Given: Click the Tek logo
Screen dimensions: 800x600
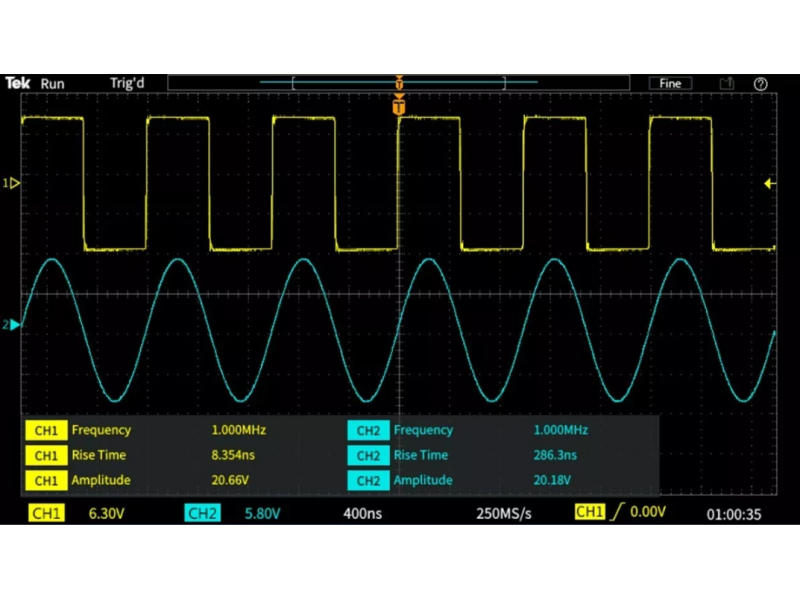Looking at the screenshot, I should 17,83.
